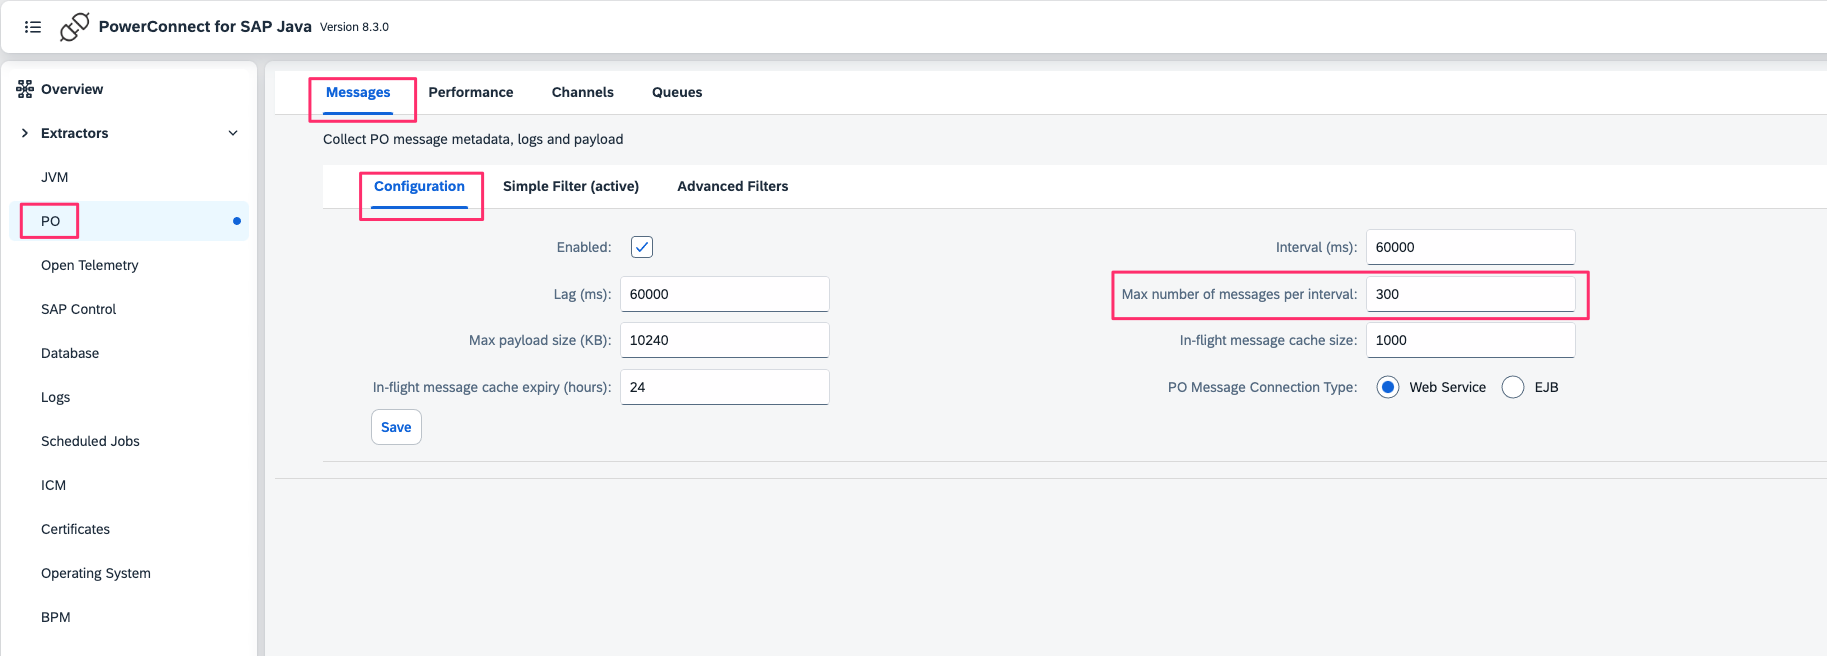Open the Simple Filter (active) subtab

coord(570,186)
